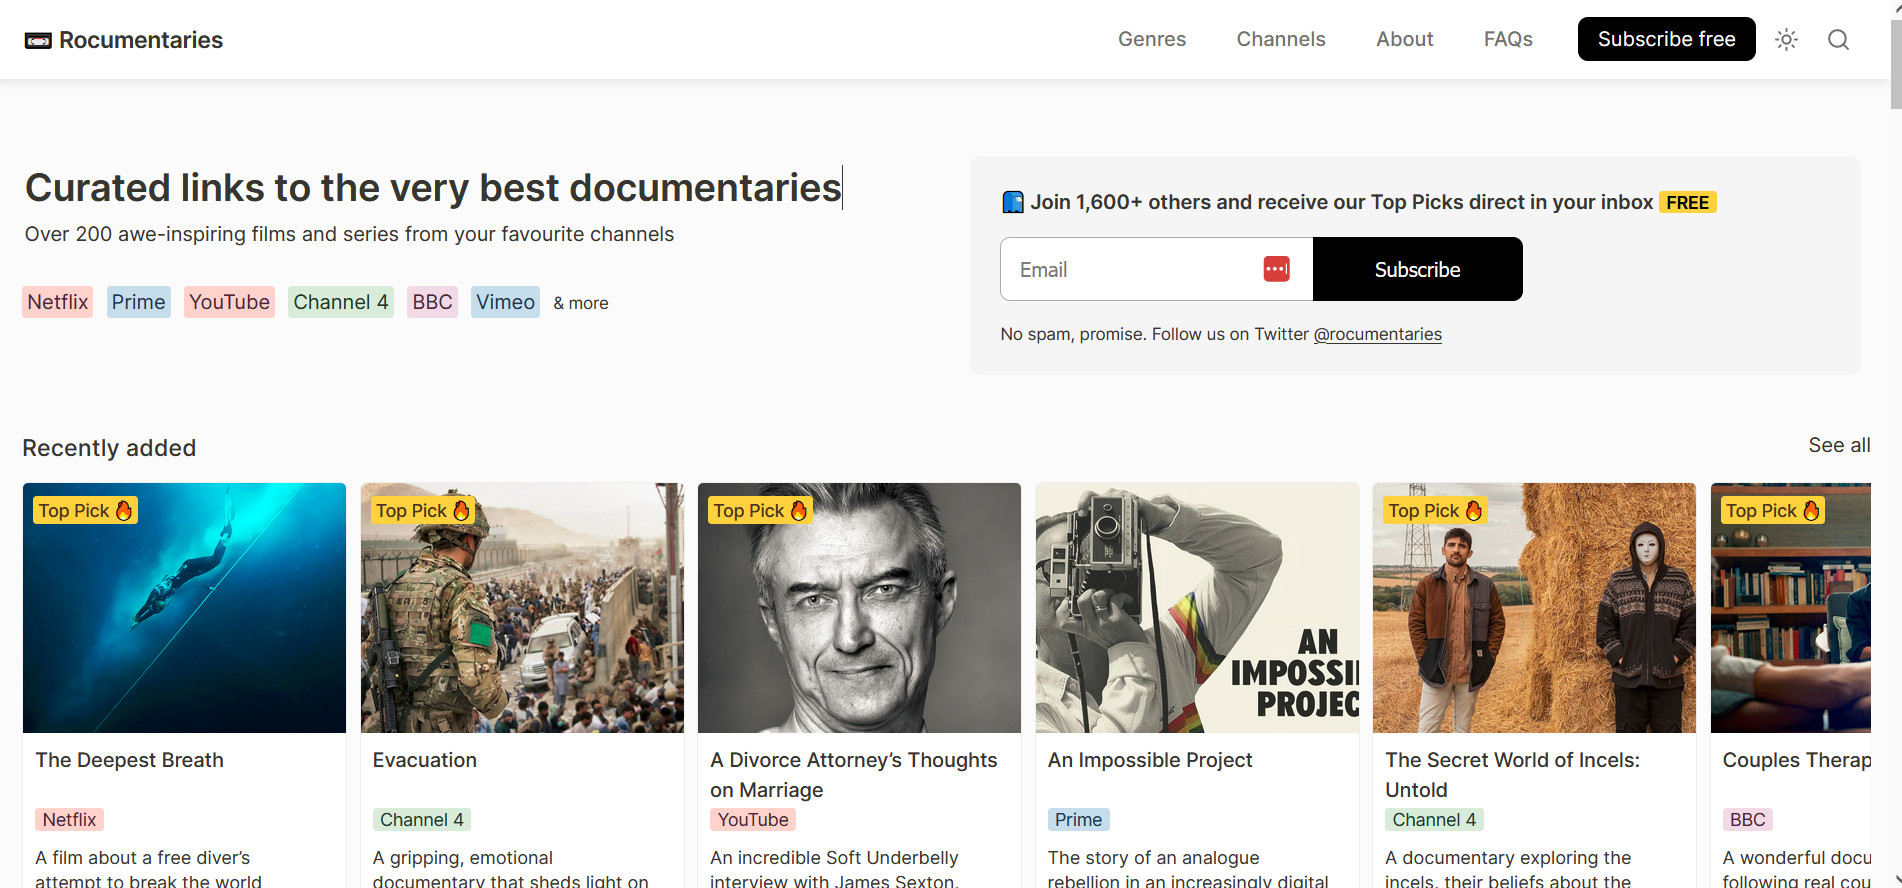
Task: Focus the Email input field
Action: click(1130, 269)
